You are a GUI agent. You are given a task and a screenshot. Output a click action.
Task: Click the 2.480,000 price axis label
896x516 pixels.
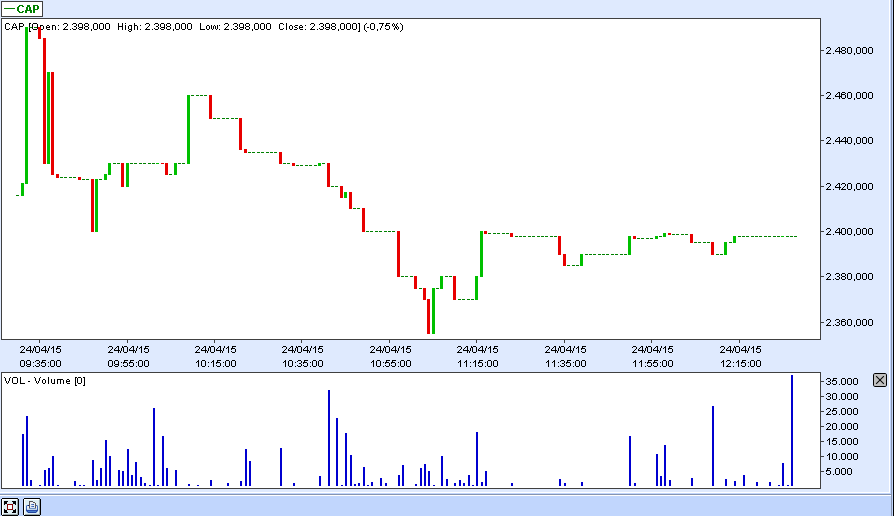tap(850, 50)
